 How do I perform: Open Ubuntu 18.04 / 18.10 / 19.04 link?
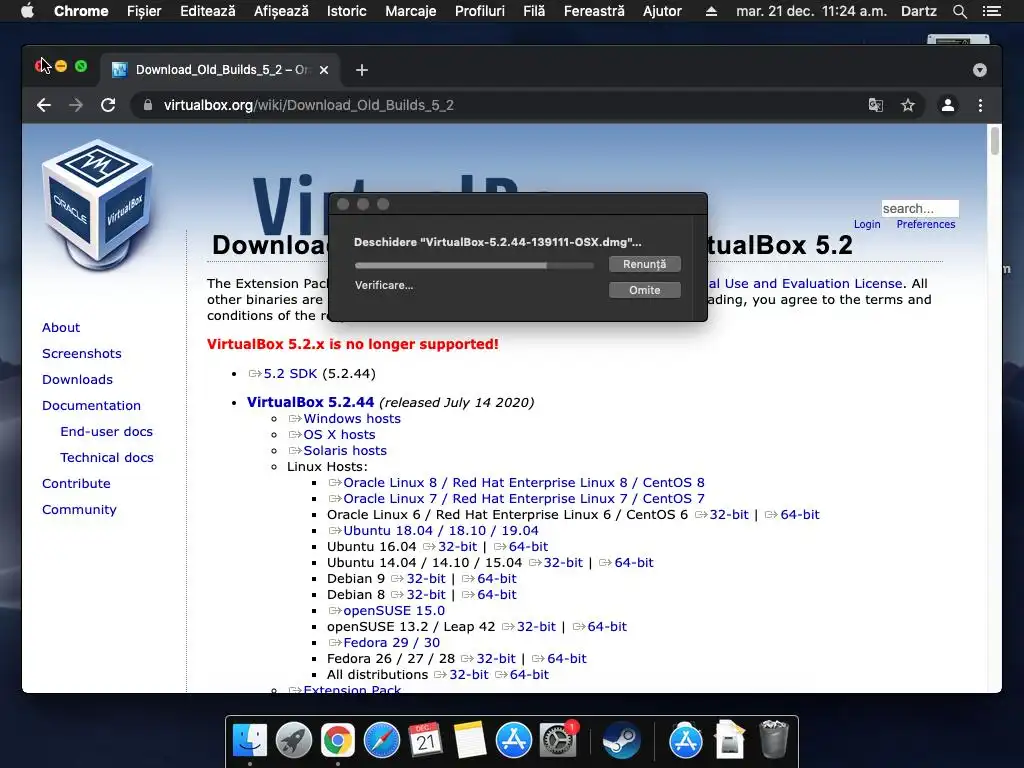[441, 531]
